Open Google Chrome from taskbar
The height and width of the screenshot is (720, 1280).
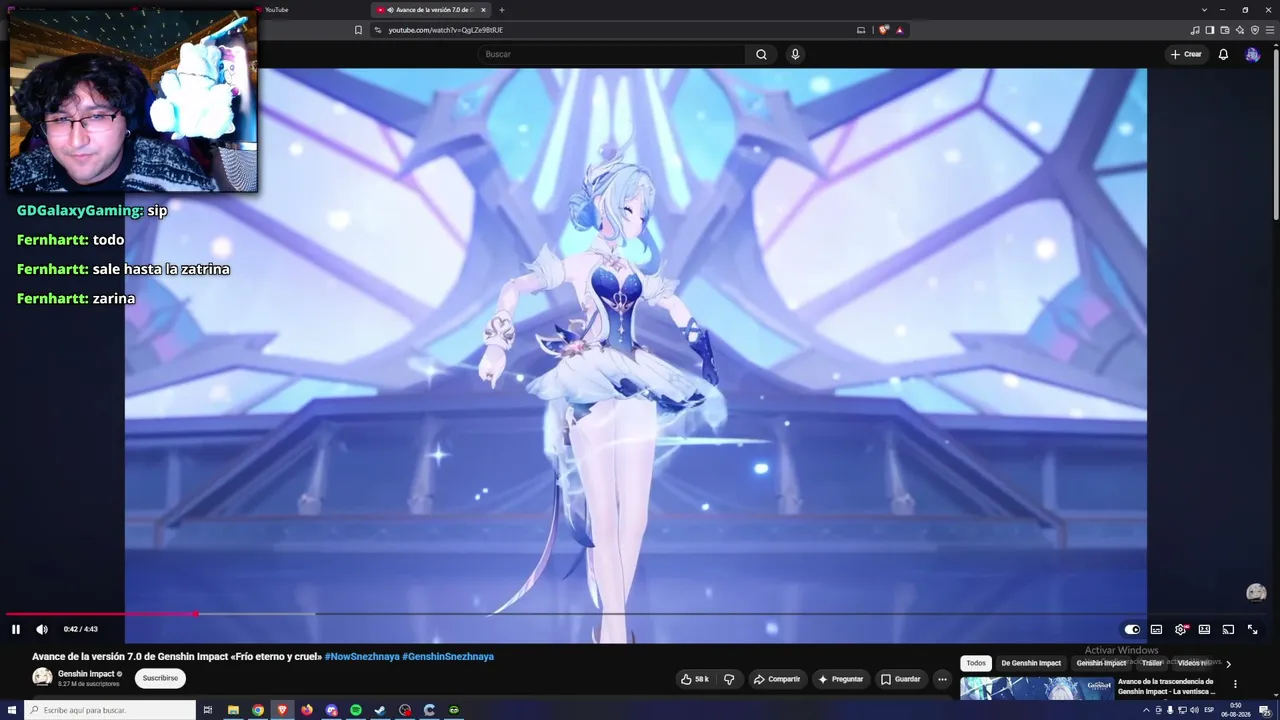pos(258,710)
